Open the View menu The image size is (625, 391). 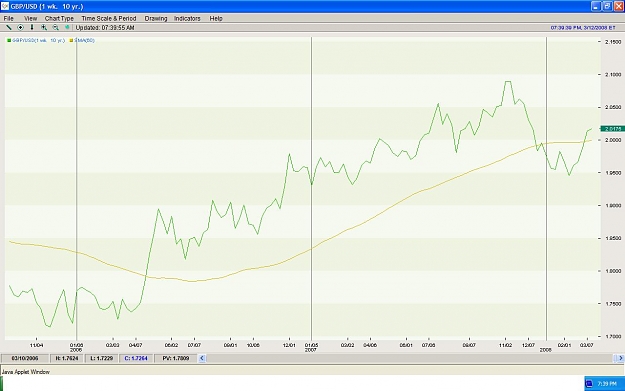(30, 18)
